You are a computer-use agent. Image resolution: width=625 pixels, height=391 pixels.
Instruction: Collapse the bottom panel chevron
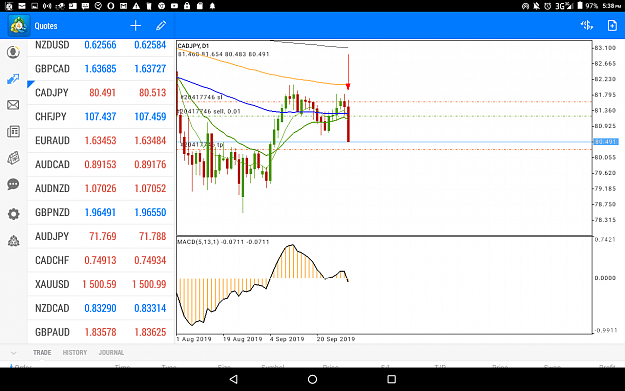[x=14, y=353]
